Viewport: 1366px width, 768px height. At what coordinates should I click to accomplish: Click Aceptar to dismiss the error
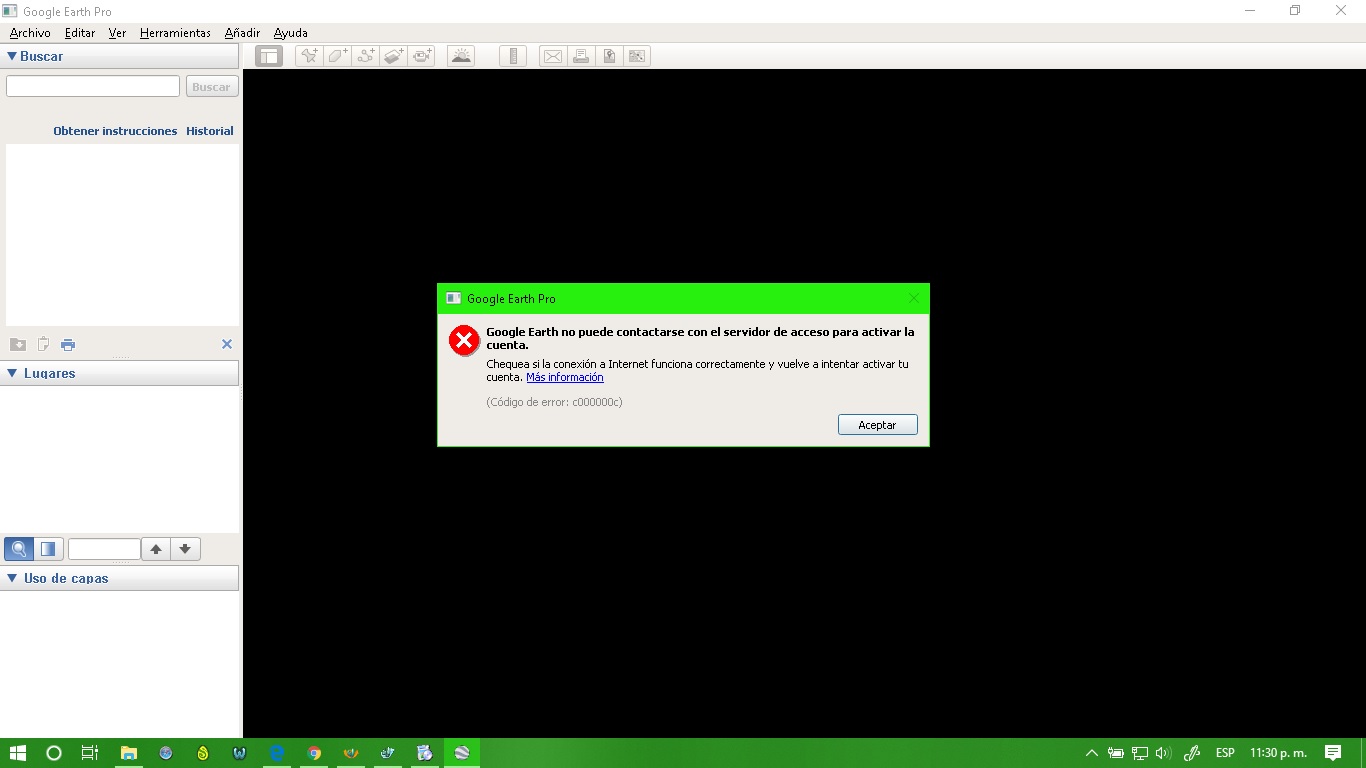878,425
